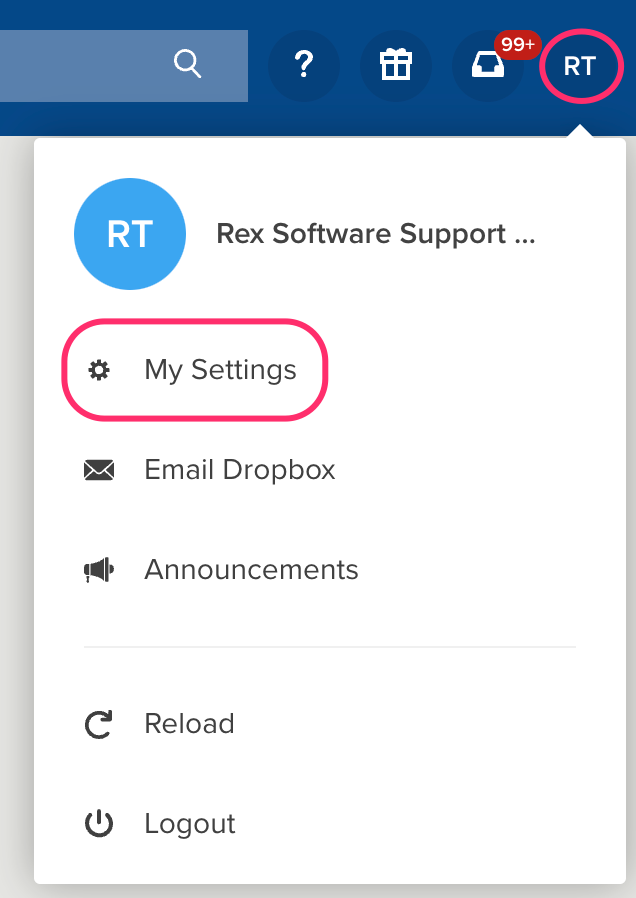Image resolution: width=636 pixels, height=898 pixels.
Task: Open the help question mark icon
Action: pyautogui.click(x=304, y=66)
